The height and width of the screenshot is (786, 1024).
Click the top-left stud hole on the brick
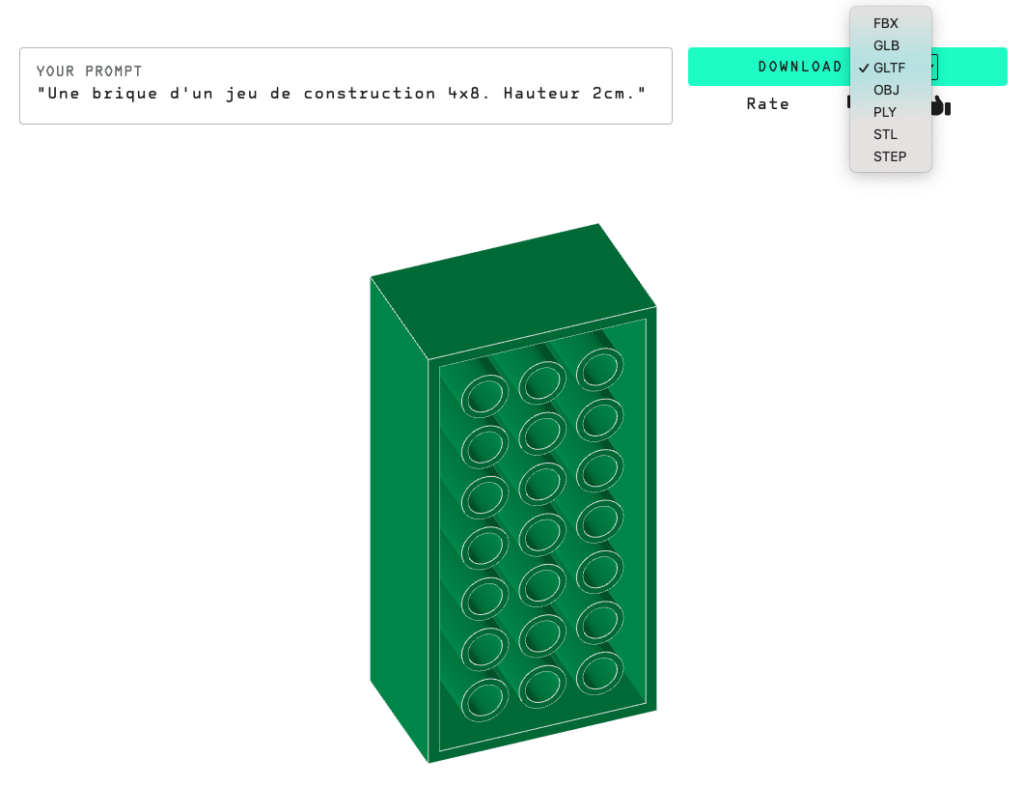(485, 395)
